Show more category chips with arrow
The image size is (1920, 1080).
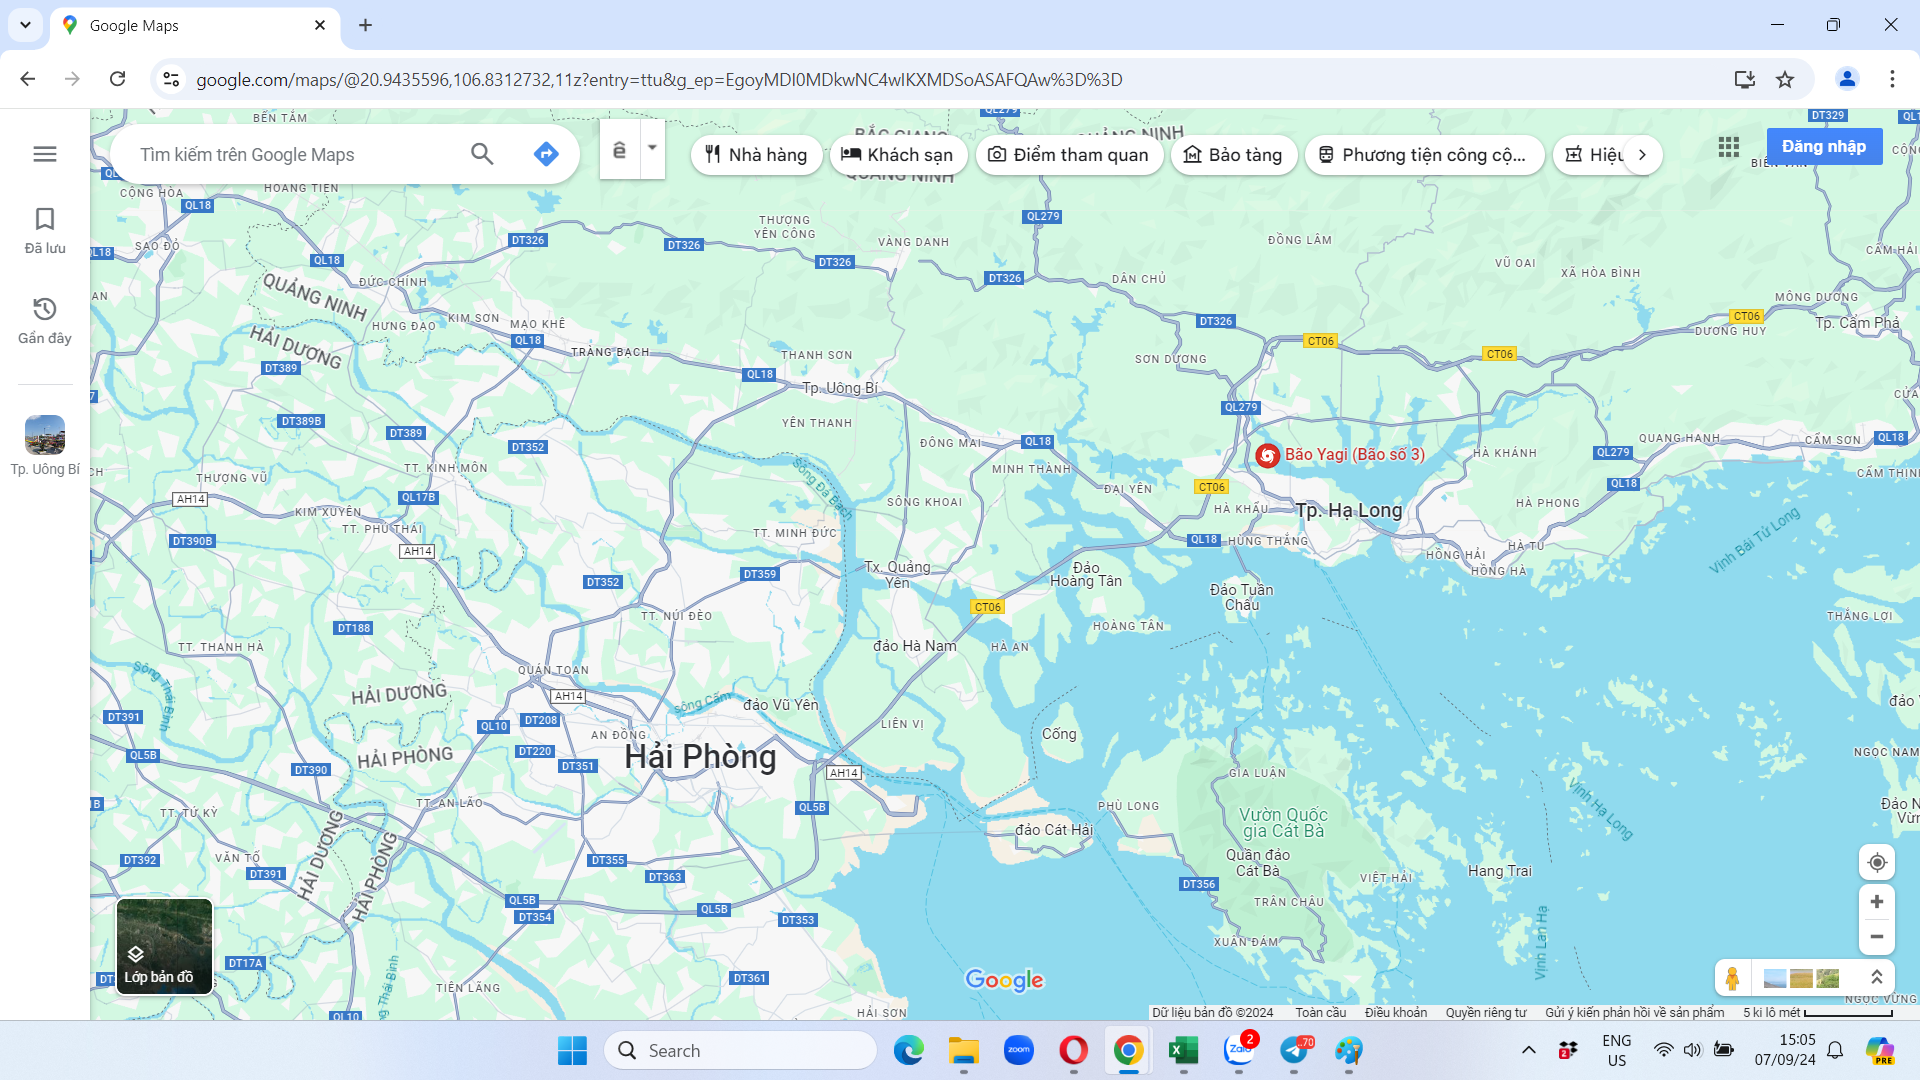coord(1642,155)
